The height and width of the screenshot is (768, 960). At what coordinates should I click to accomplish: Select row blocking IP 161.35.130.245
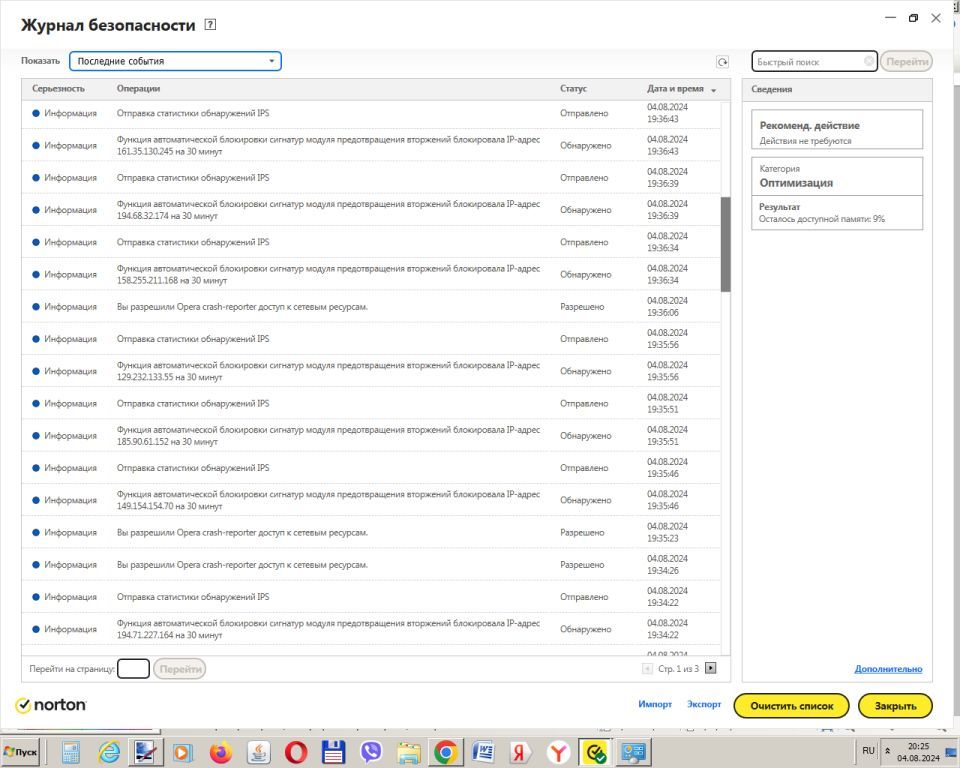click(x=371, y=145)
